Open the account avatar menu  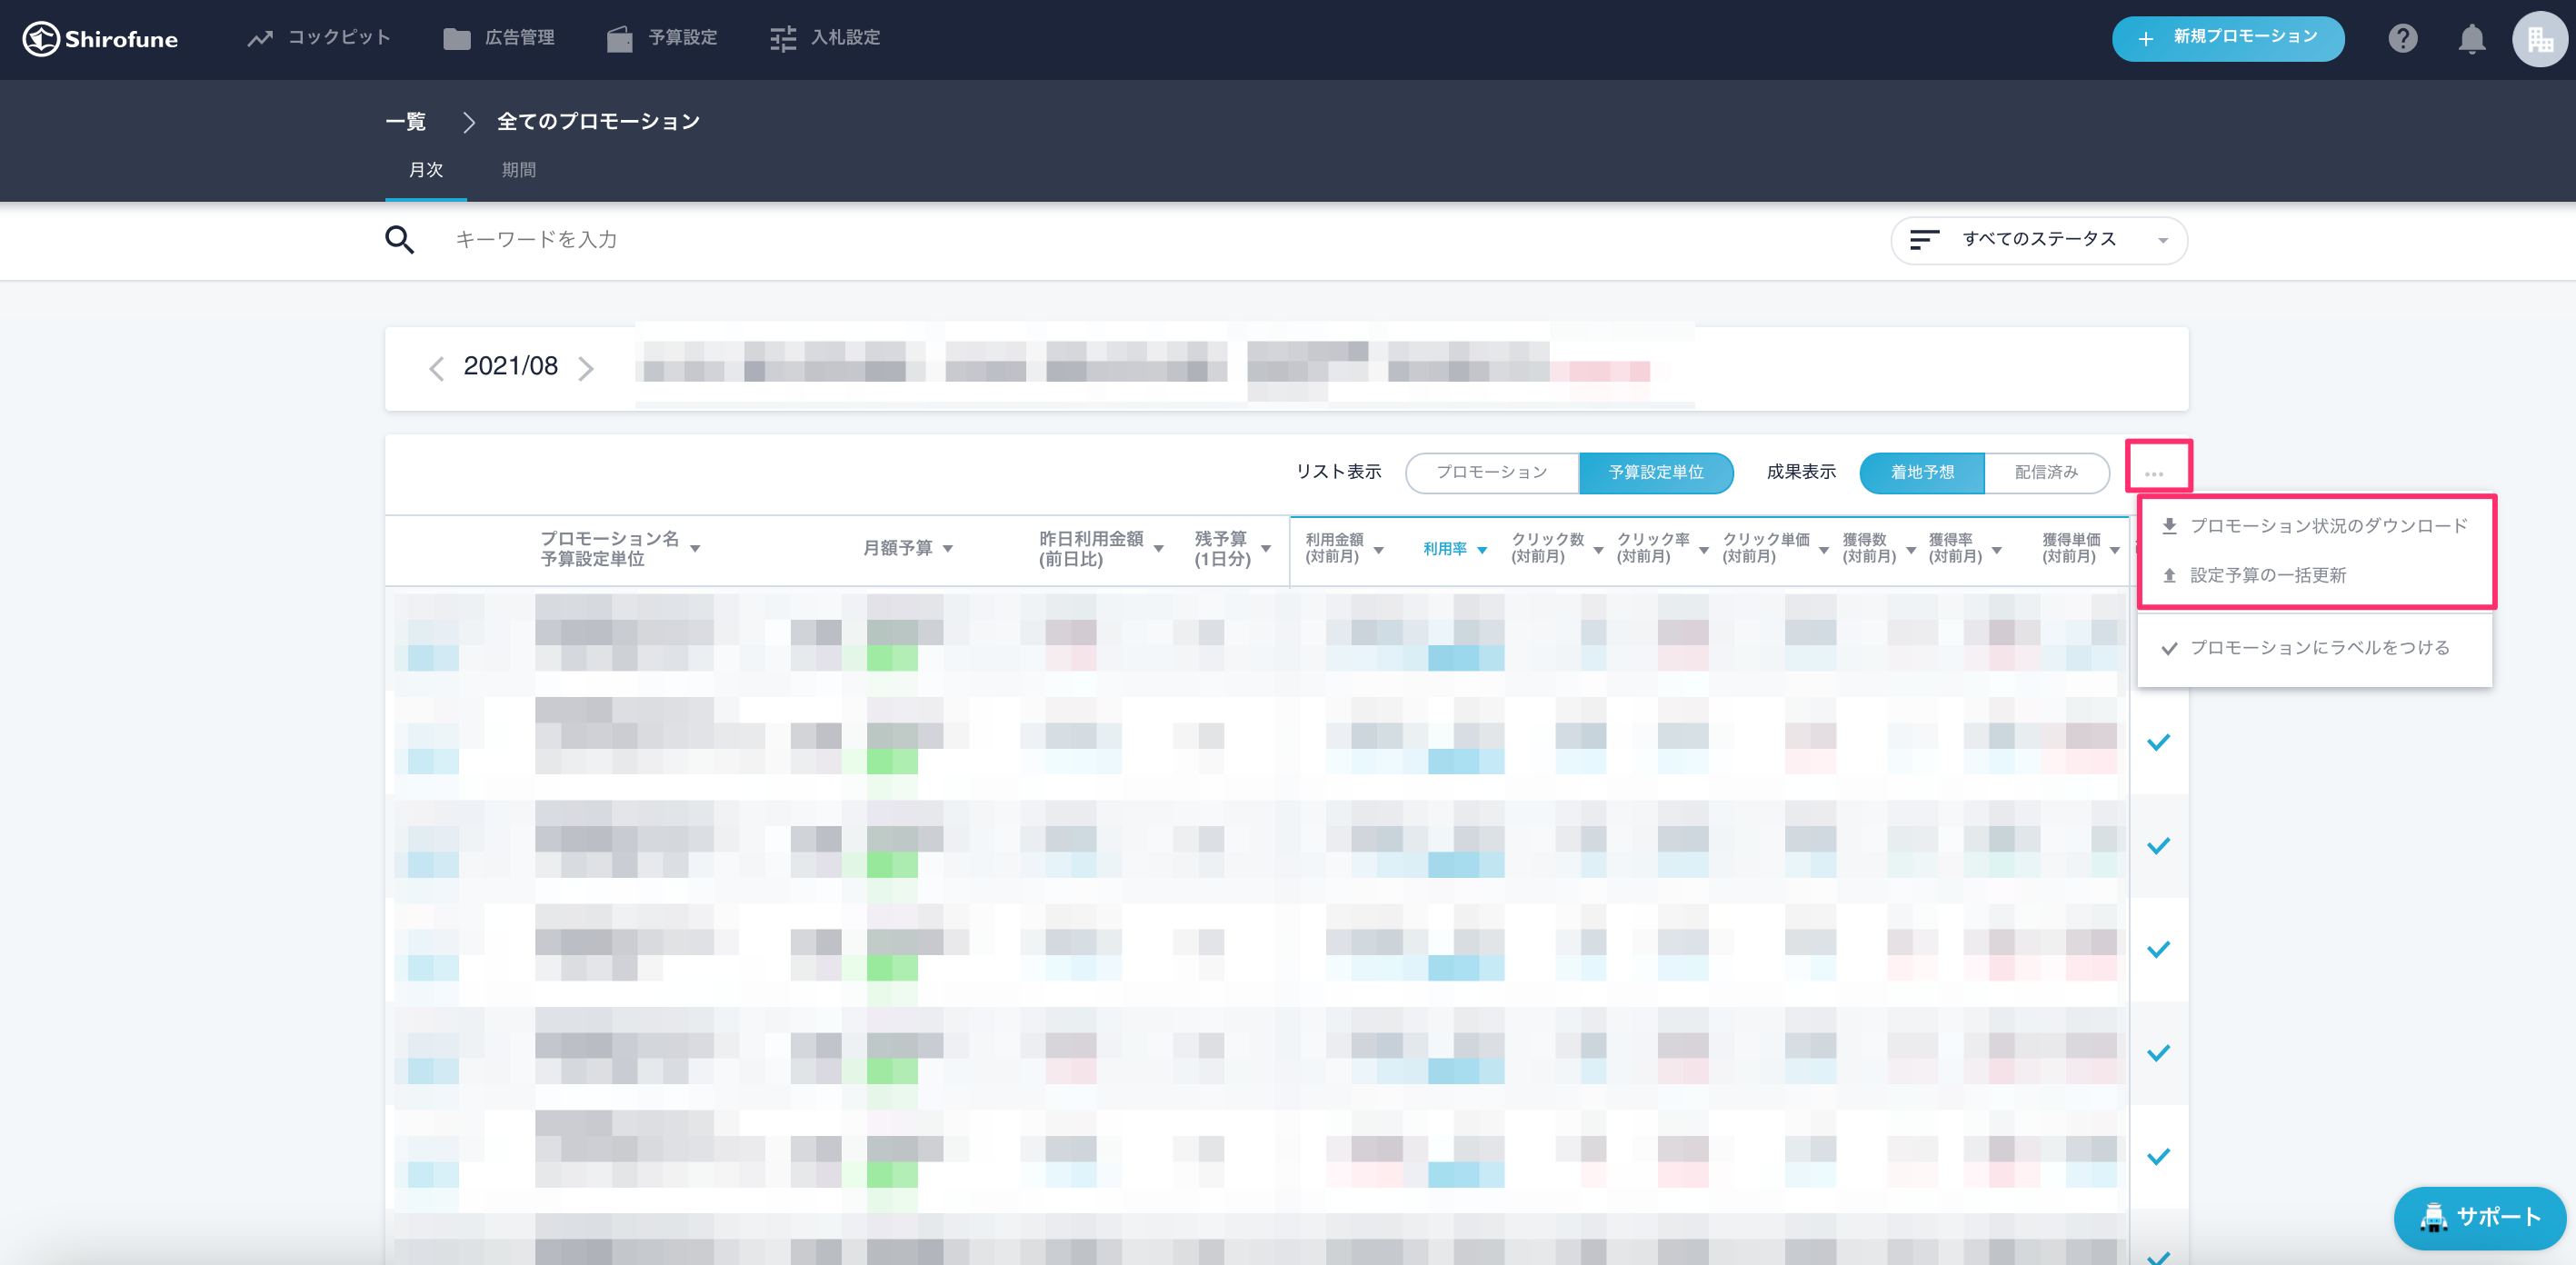2539,39
